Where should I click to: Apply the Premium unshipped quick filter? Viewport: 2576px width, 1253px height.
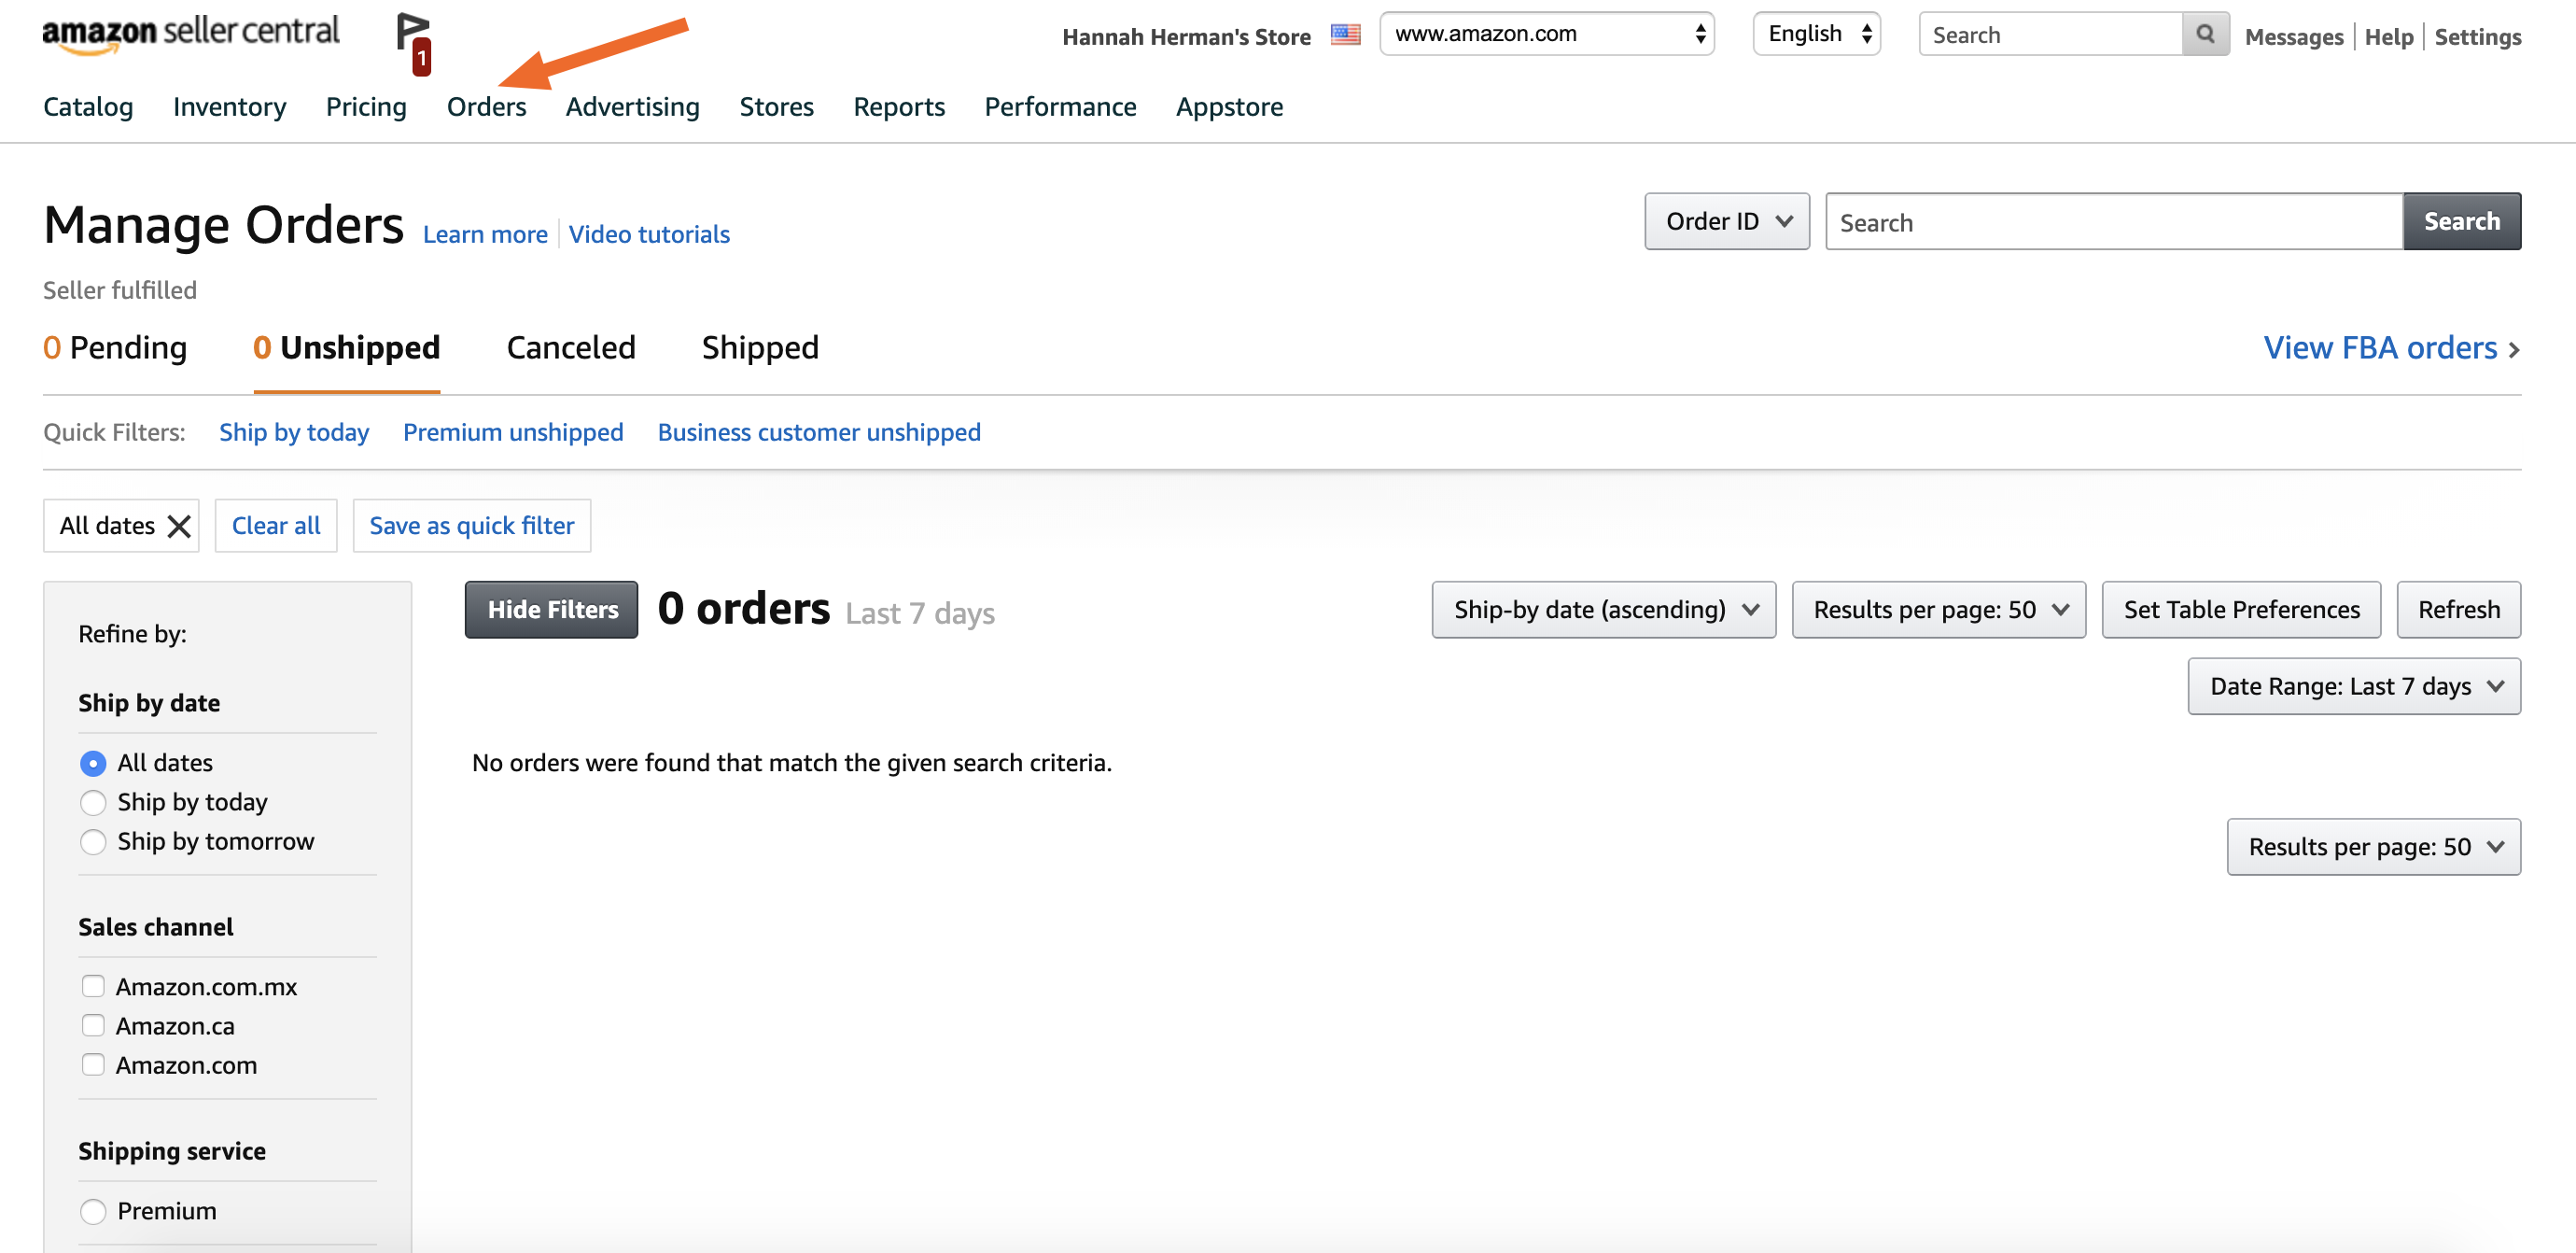513,432
